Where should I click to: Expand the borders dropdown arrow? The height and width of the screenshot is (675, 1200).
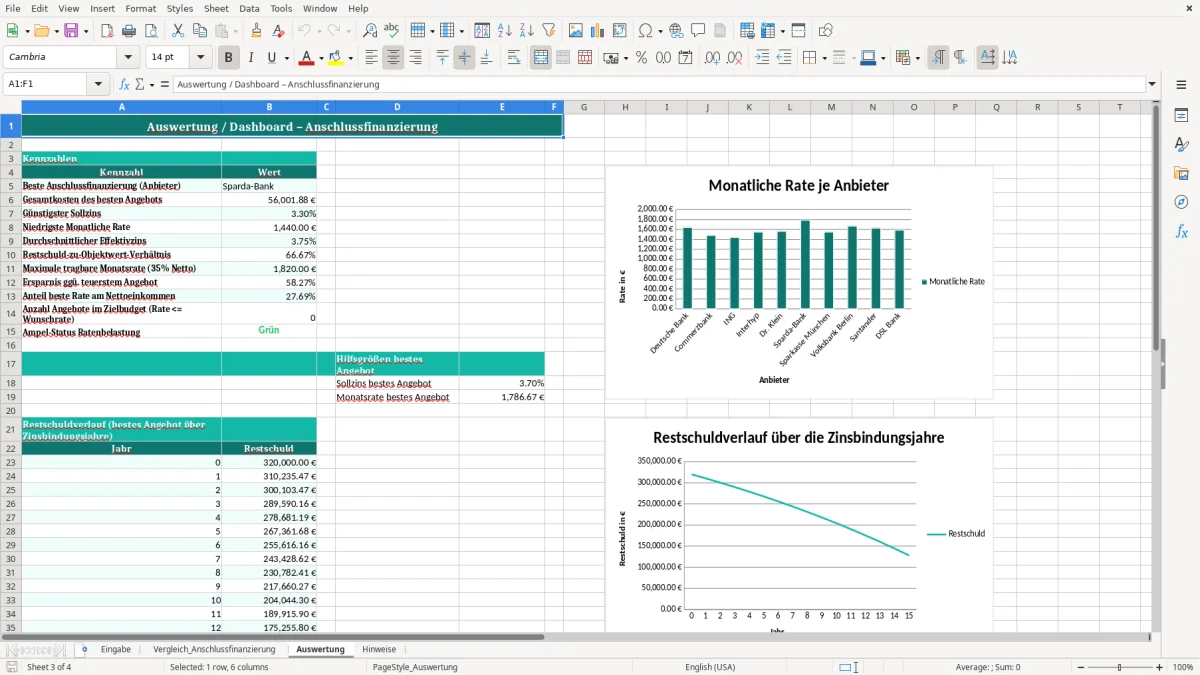click(823, 58)
